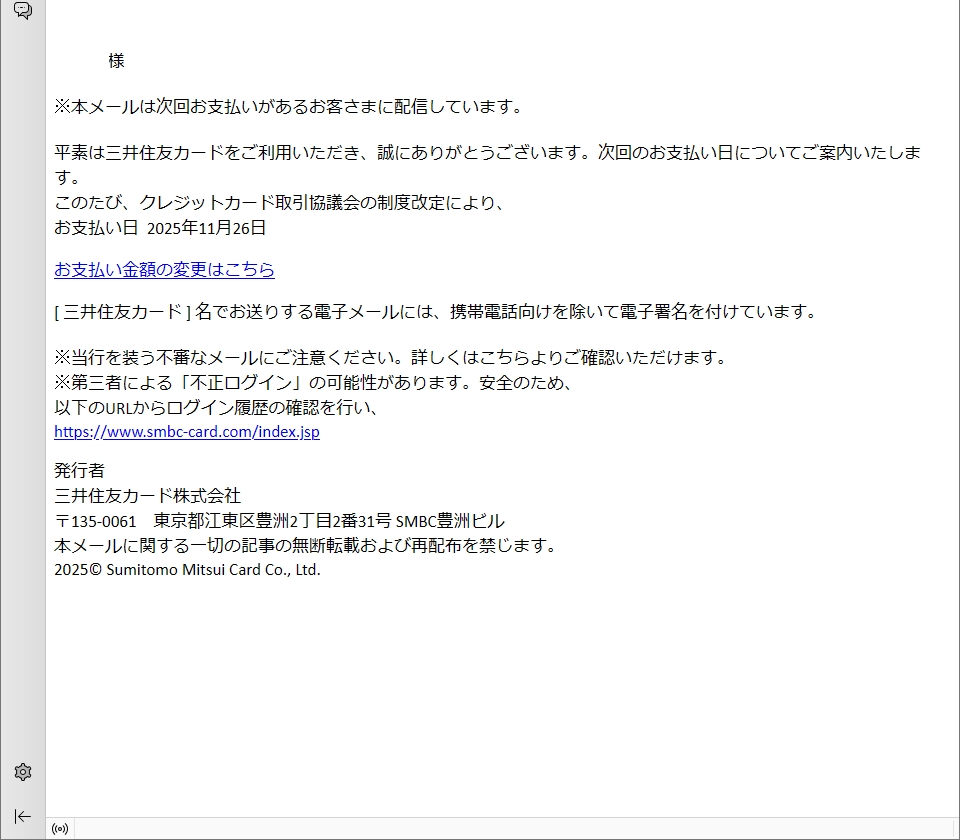
Task: Click the line starting ※本メールは次回お支払い
Action: (288, 106)
